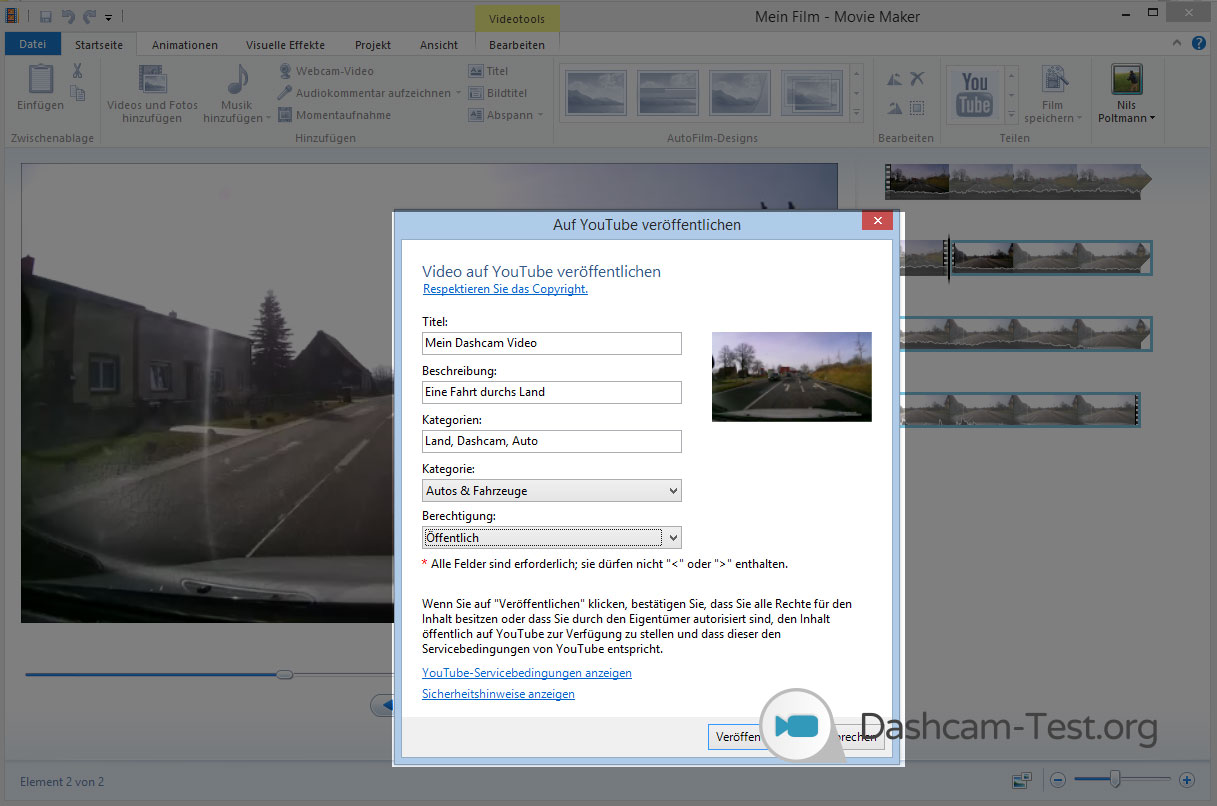The width and height of the screenshot is (1217, 806).
Task: Click the remove X icon in Bearbeiten
Action: (x=917, y=79)
